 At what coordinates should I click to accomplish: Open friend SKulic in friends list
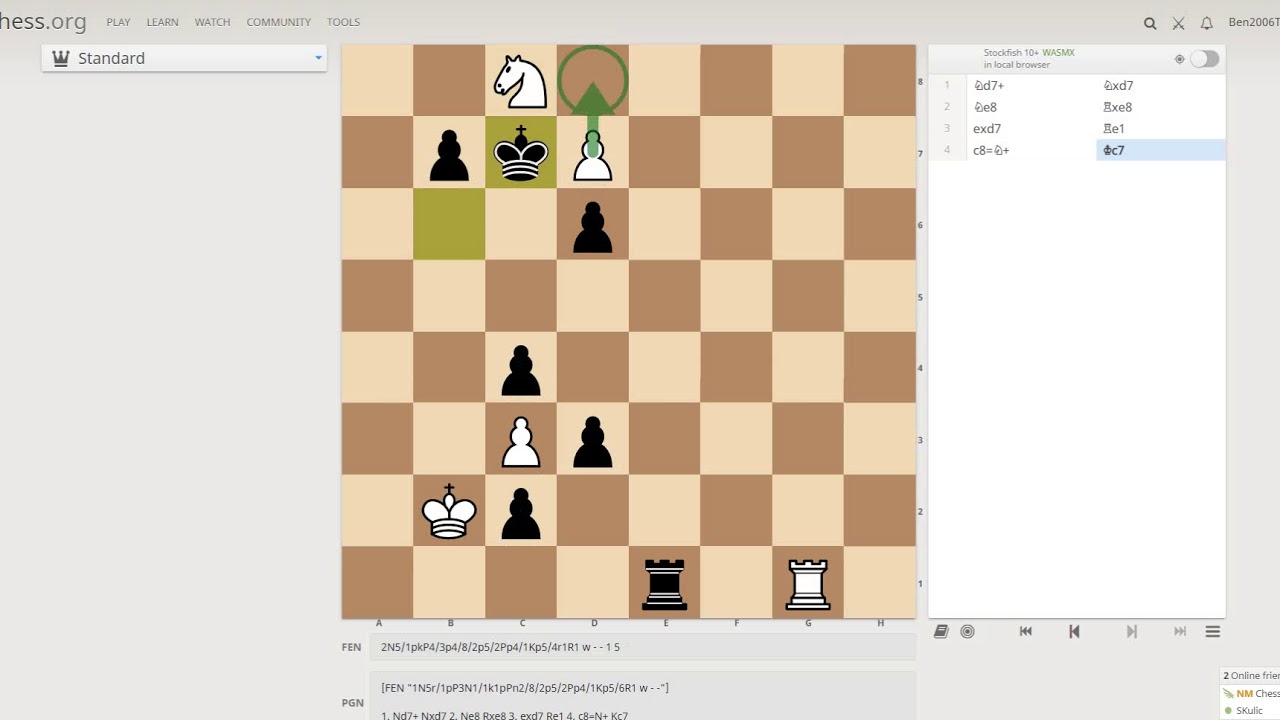[1249, 711]
